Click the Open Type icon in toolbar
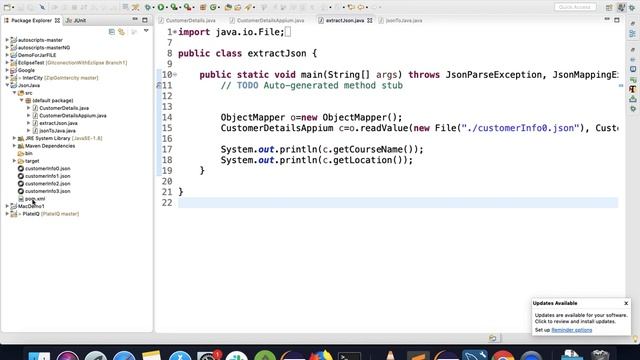 pos(228,7)
